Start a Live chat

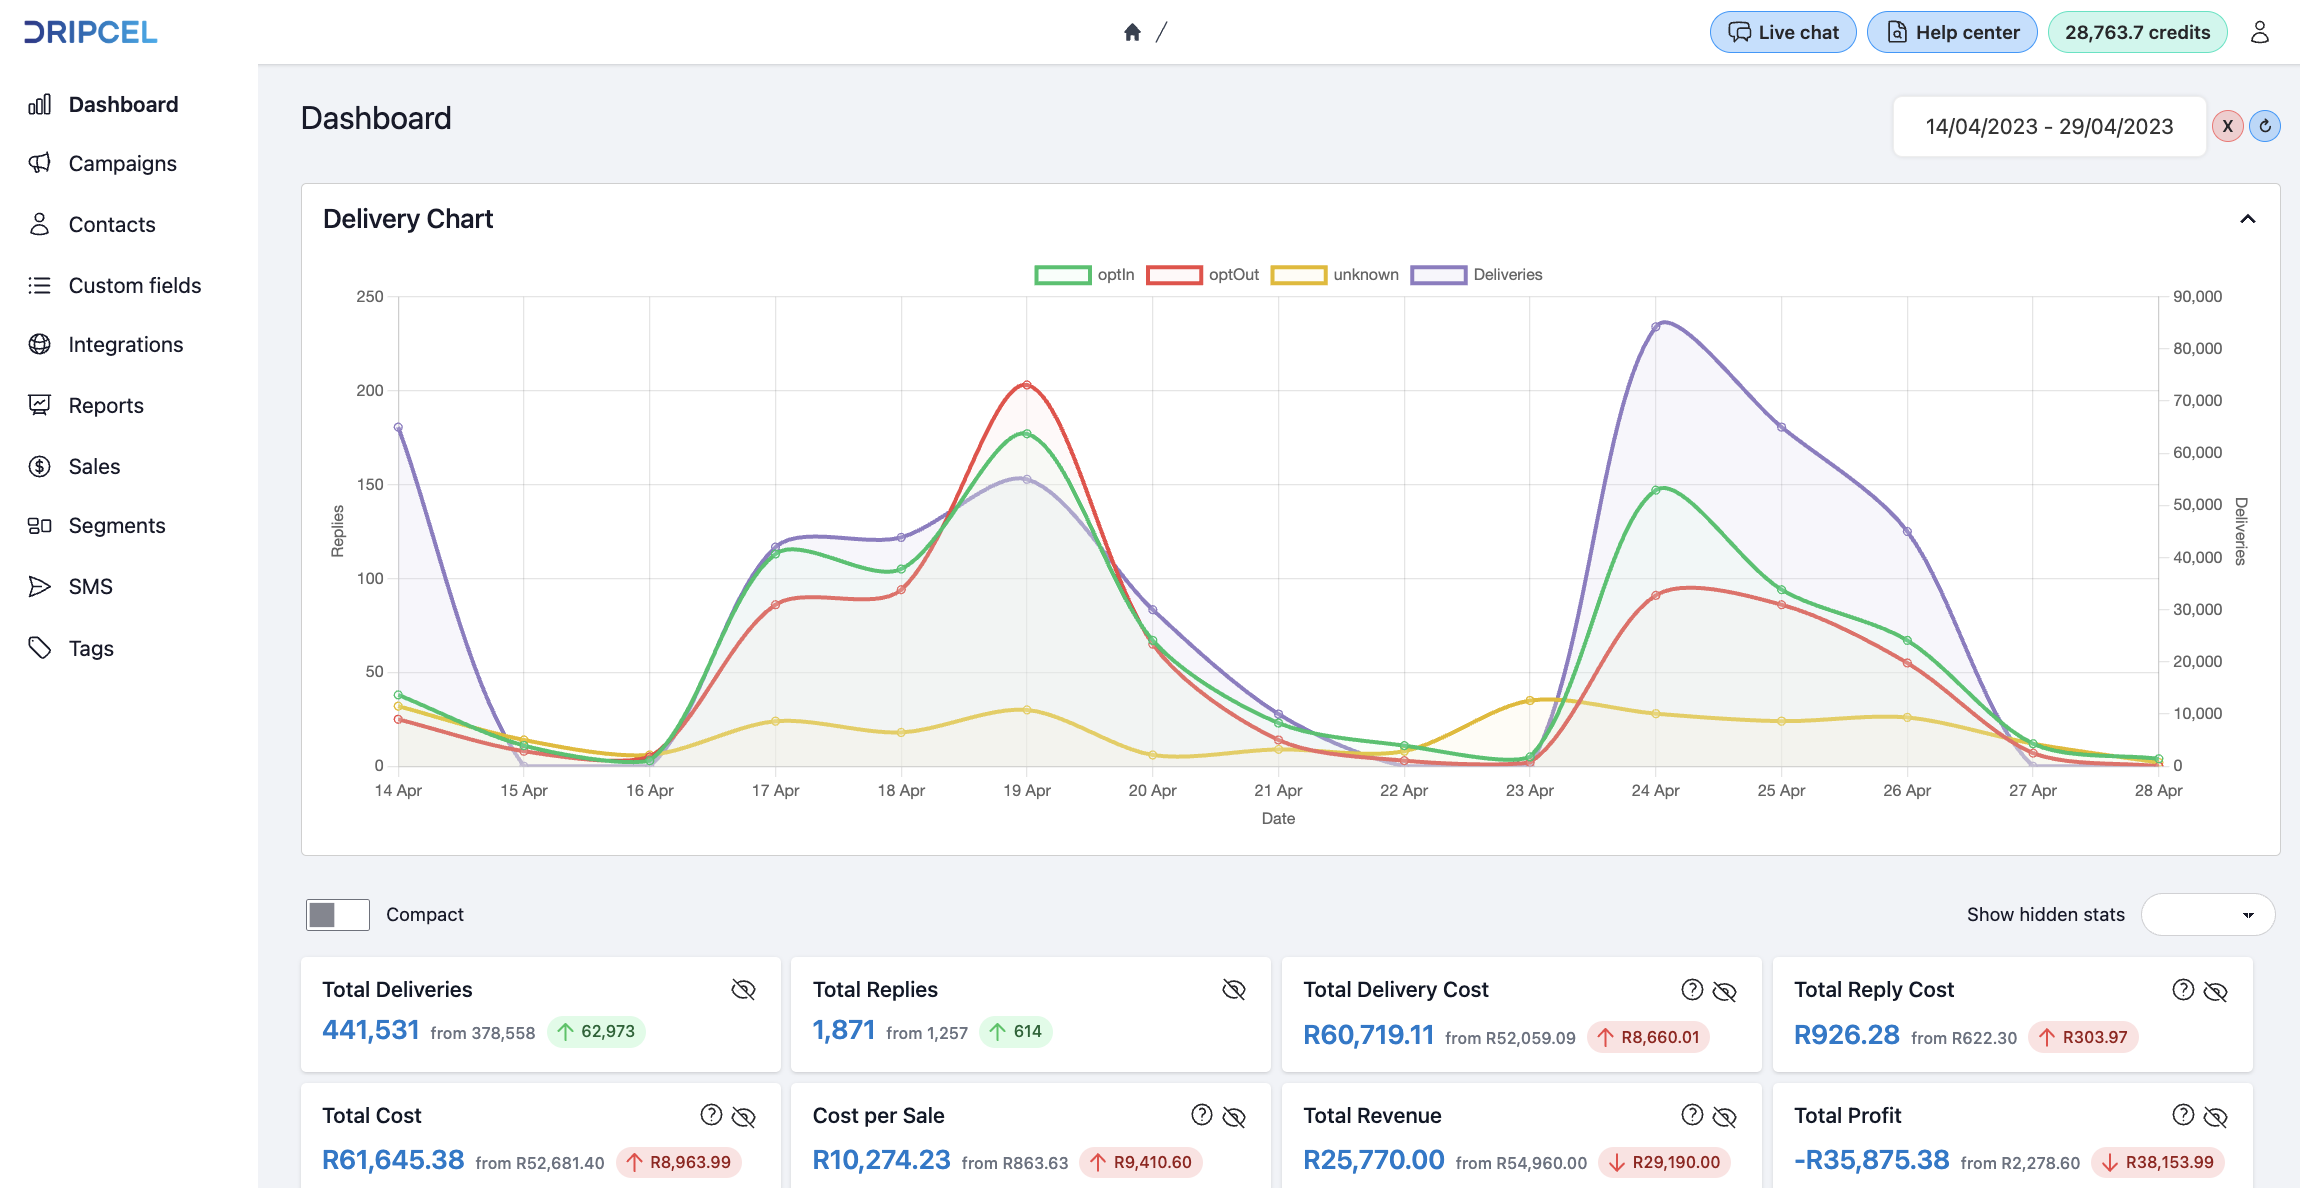pyautogui.click(x=1783, y=32)
